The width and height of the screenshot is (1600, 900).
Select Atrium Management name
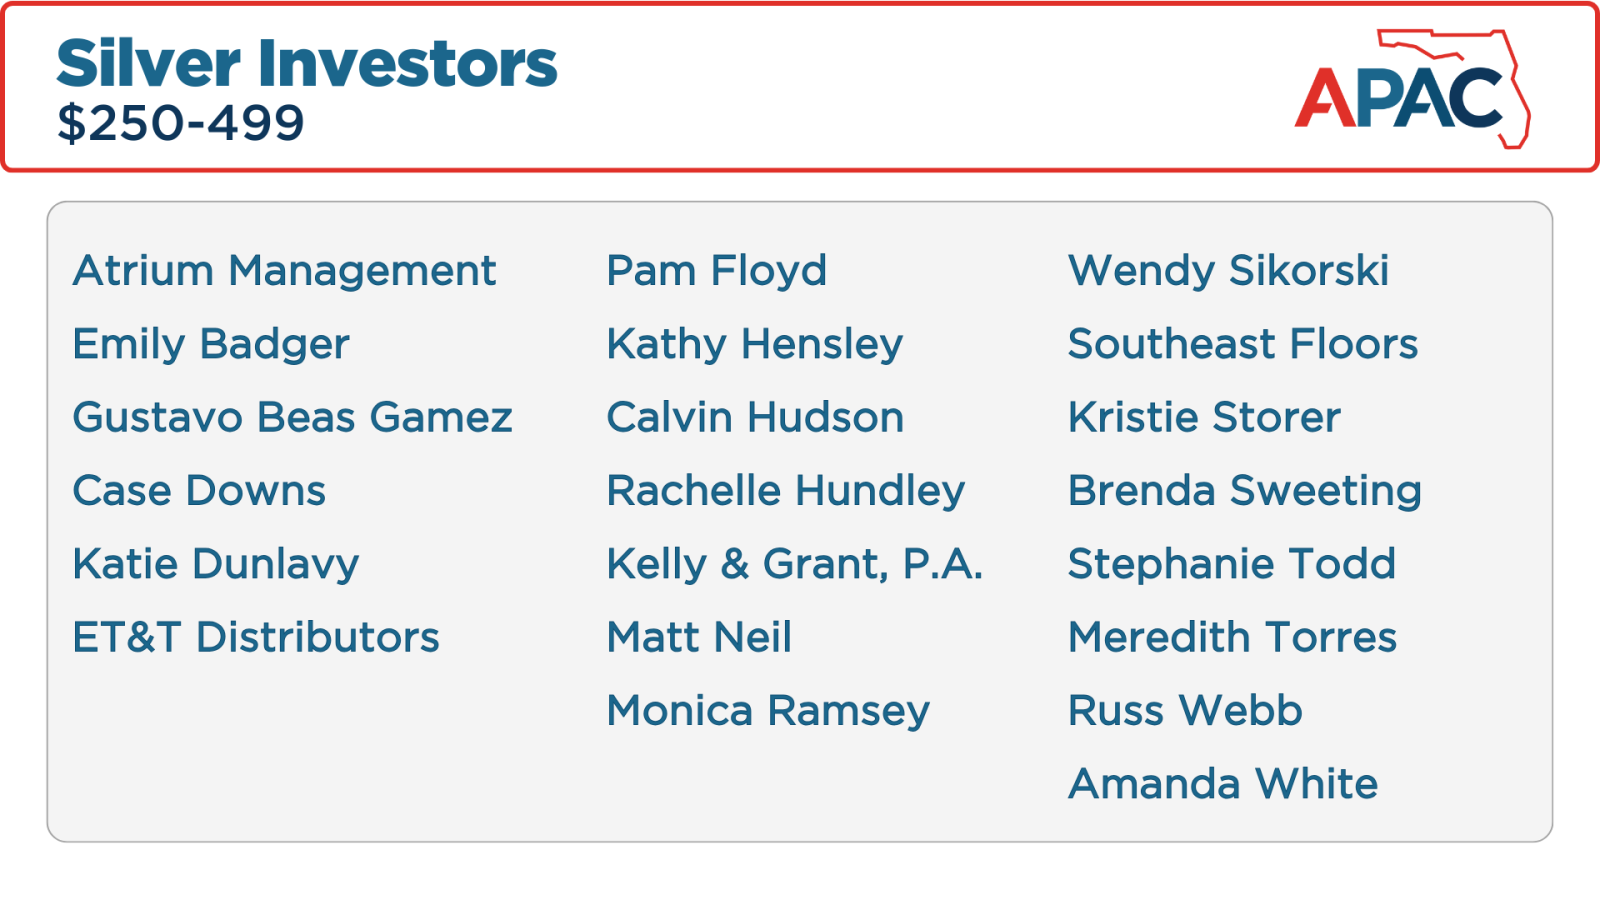(x=284, y=270)
